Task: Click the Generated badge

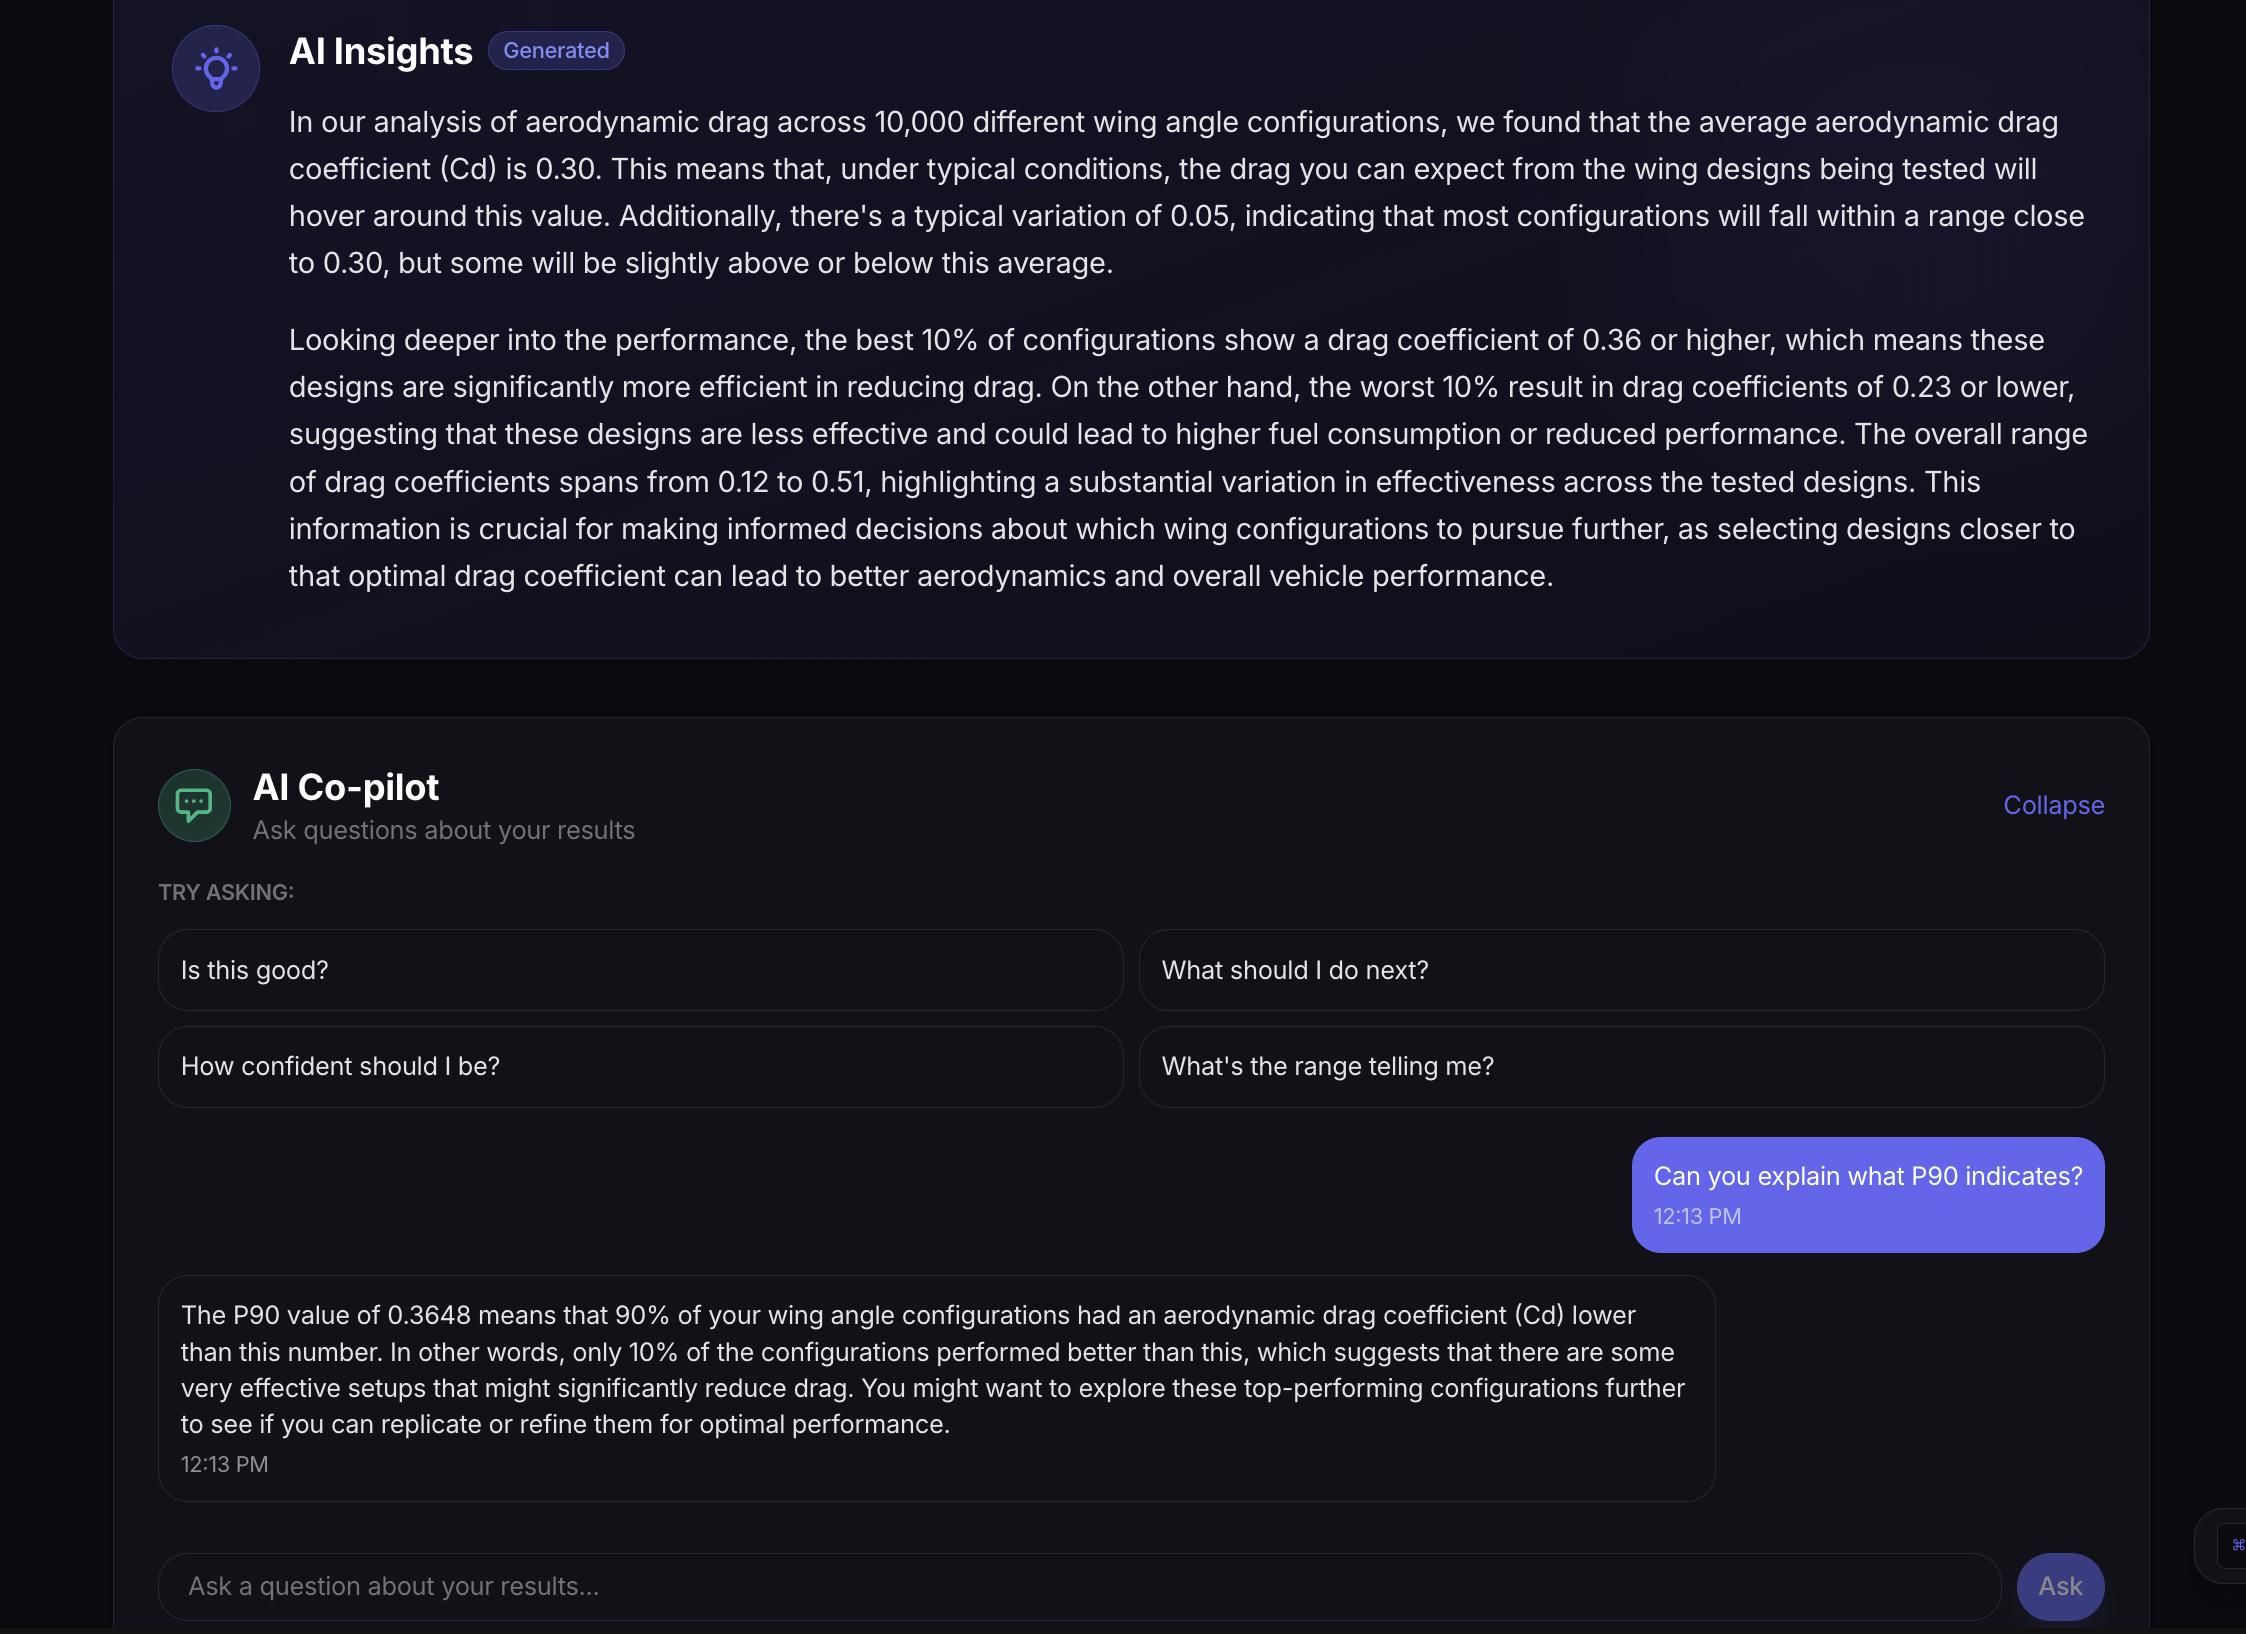Action: click(556, 51)
